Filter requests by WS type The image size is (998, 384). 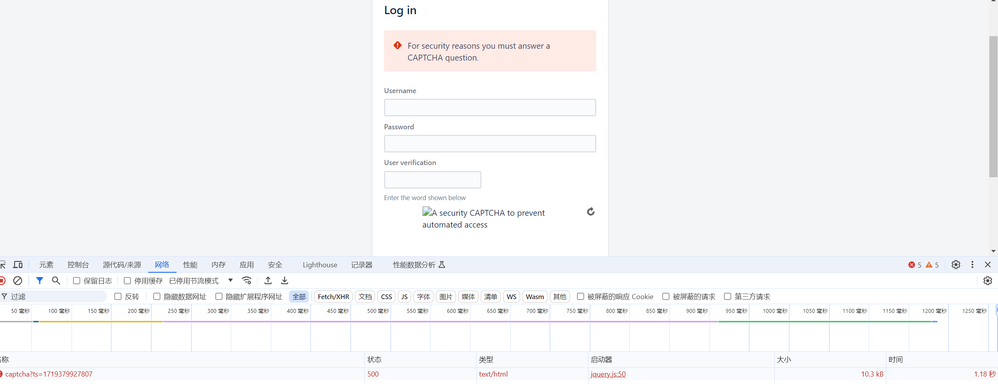point(512,297)
